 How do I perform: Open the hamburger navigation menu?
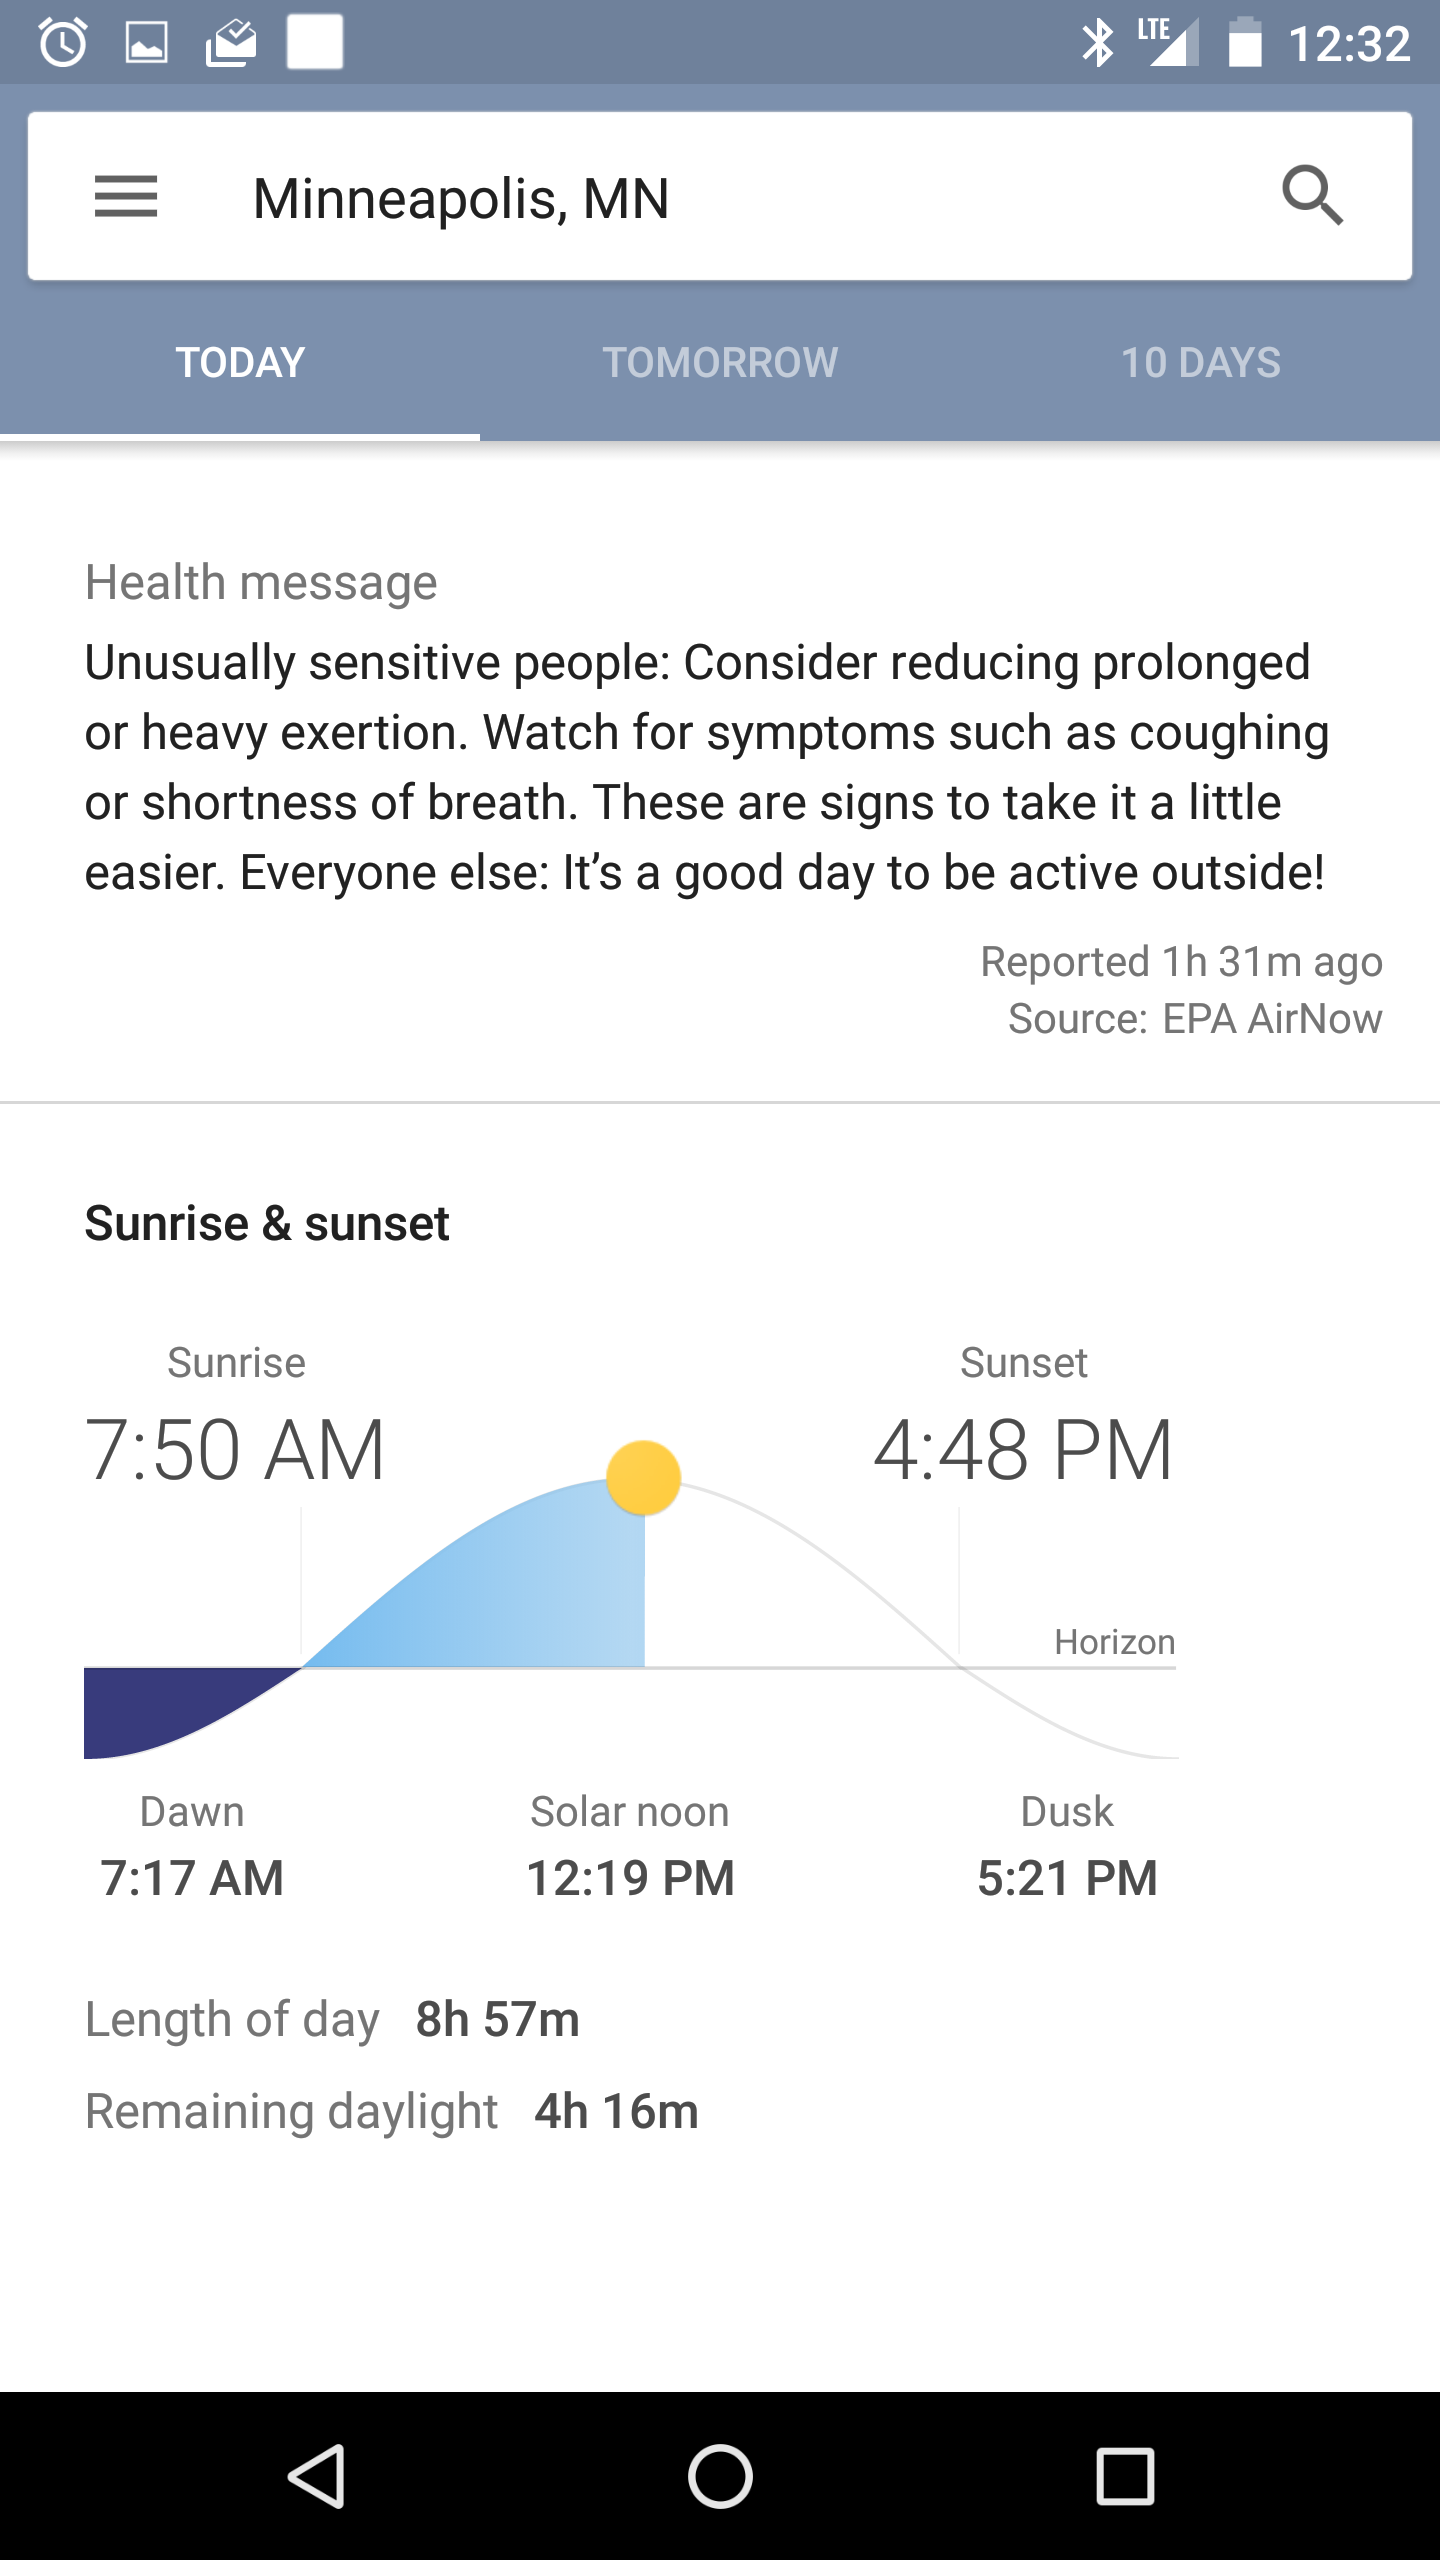(x=126, y=197)
